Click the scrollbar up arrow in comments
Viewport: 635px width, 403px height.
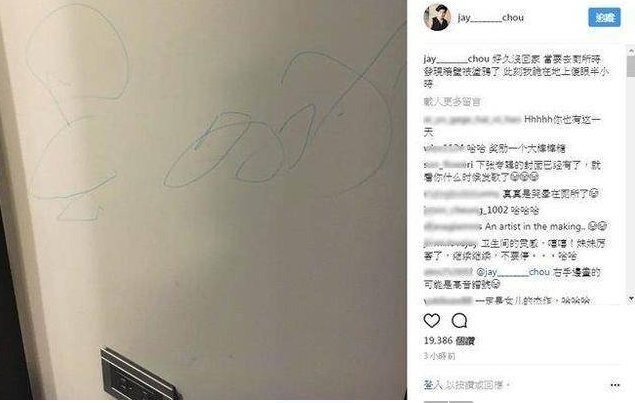coord(631,51)
